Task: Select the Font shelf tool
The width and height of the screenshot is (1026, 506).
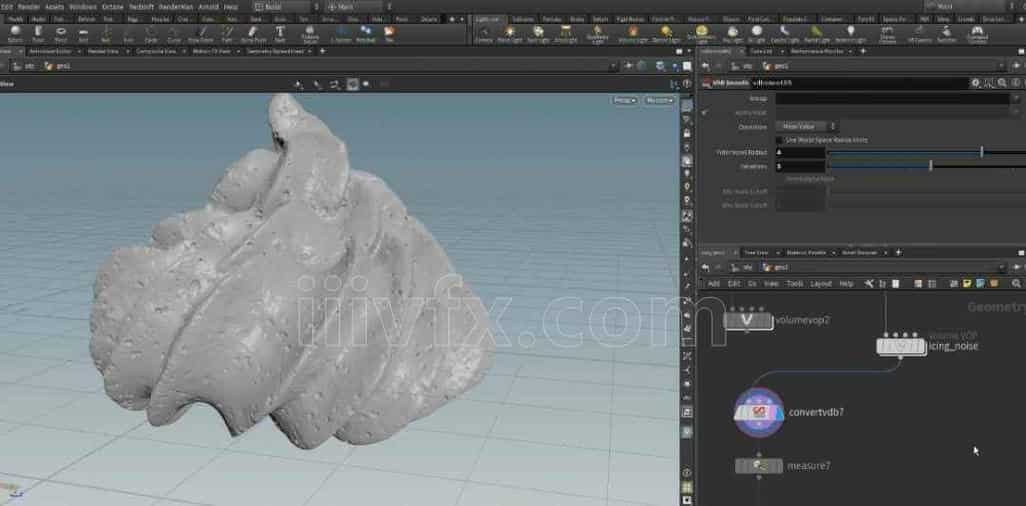Action: point(280,34)
